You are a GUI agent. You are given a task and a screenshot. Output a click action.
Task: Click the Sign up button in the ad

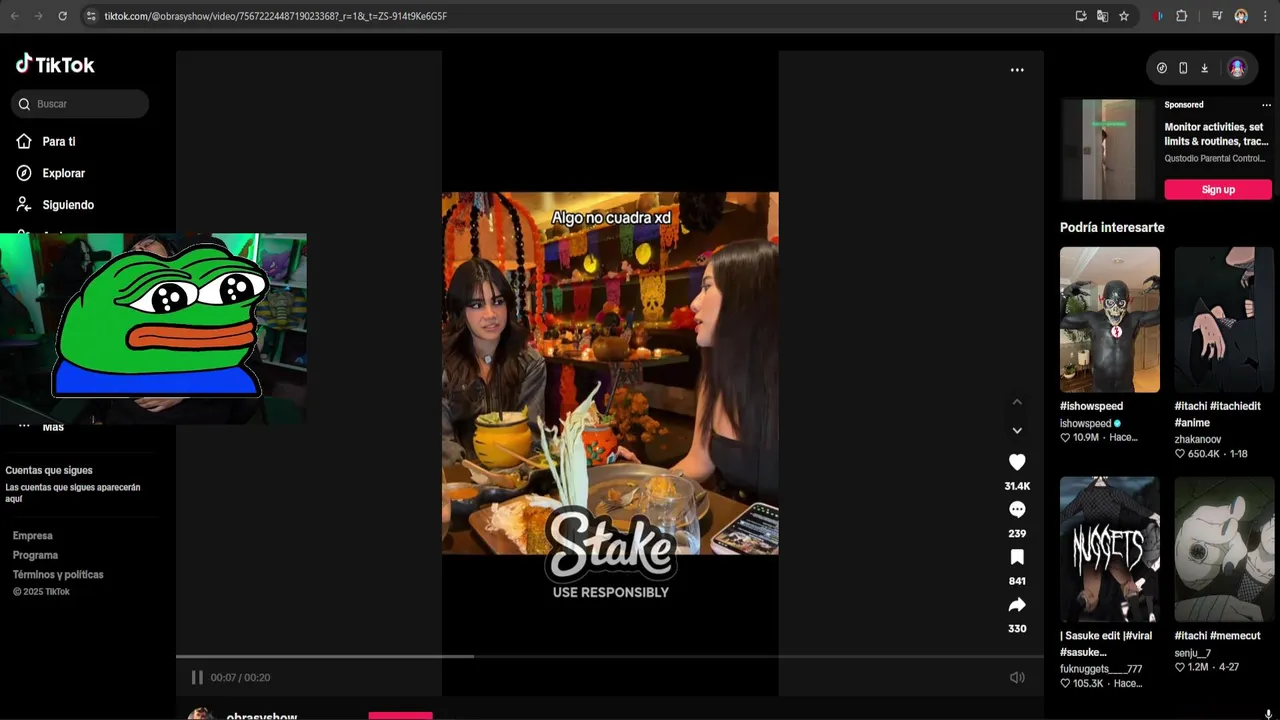(1218, 190)
